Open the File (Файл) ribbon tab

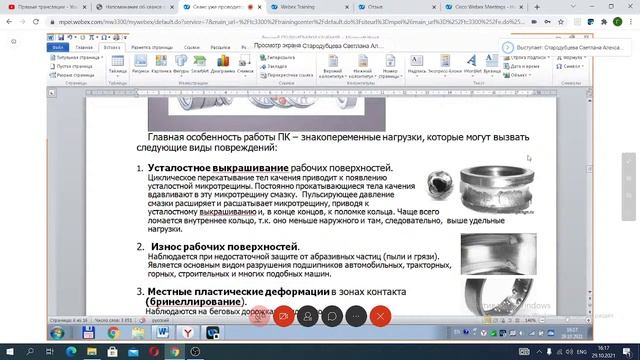58,47
